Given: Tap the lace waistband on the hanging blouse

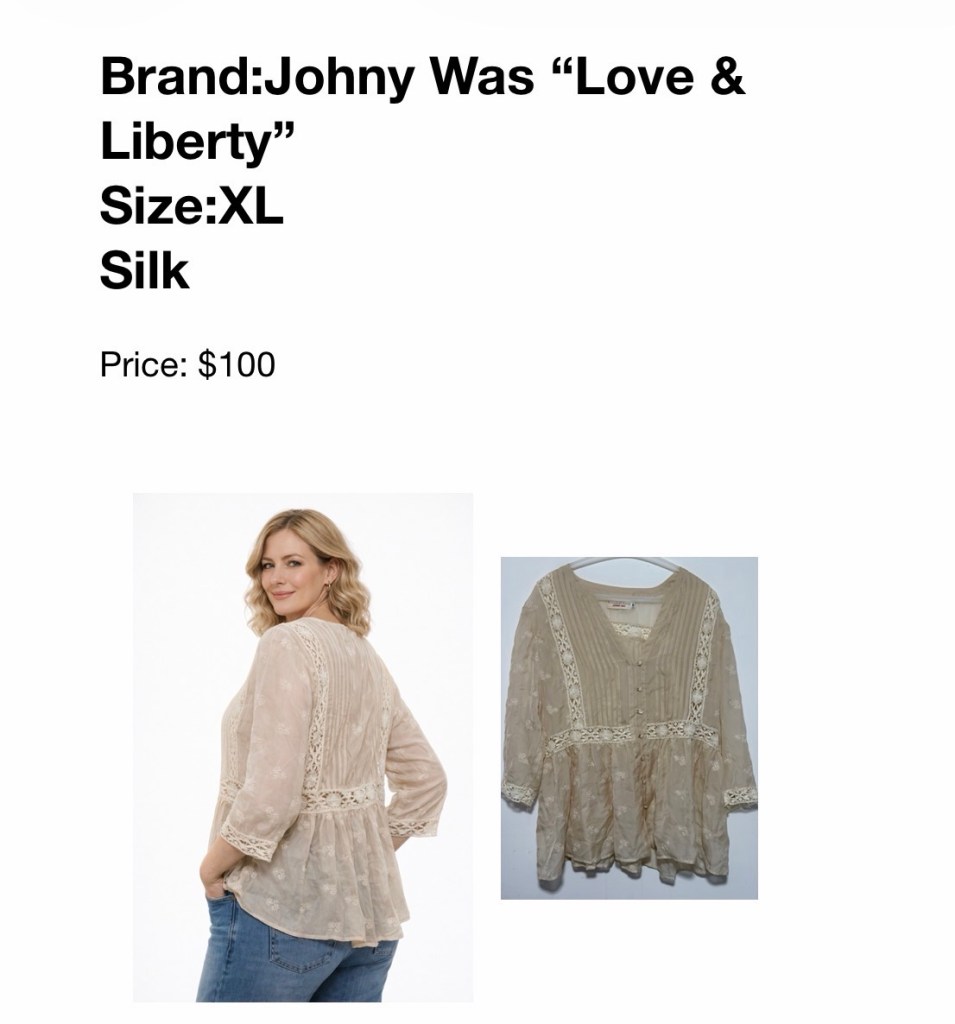Looking at the screenshot, I should (630, 735).
